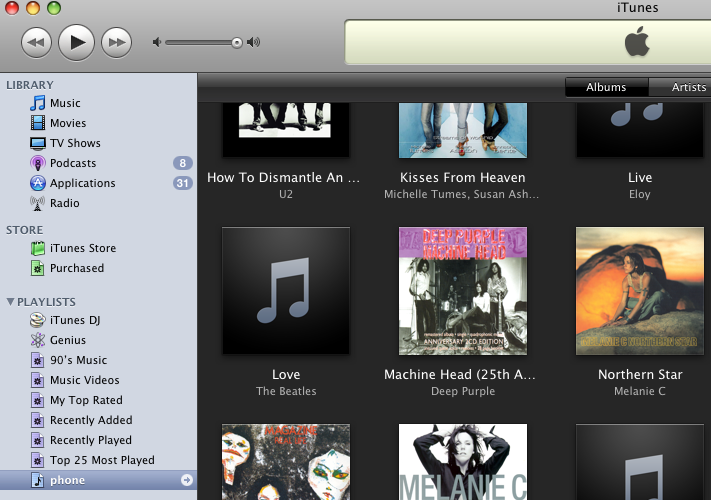
Task: Click the artist name 'The Beatles'
Action: [x=286, y=391]
